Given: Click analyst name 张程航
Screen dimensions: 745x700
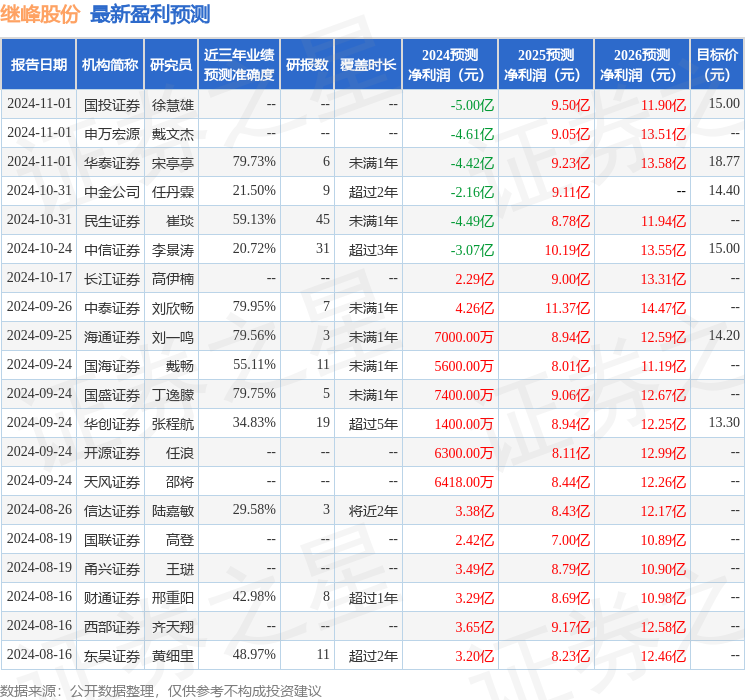Looking at the screenshot, I should [x=173, y=424].
